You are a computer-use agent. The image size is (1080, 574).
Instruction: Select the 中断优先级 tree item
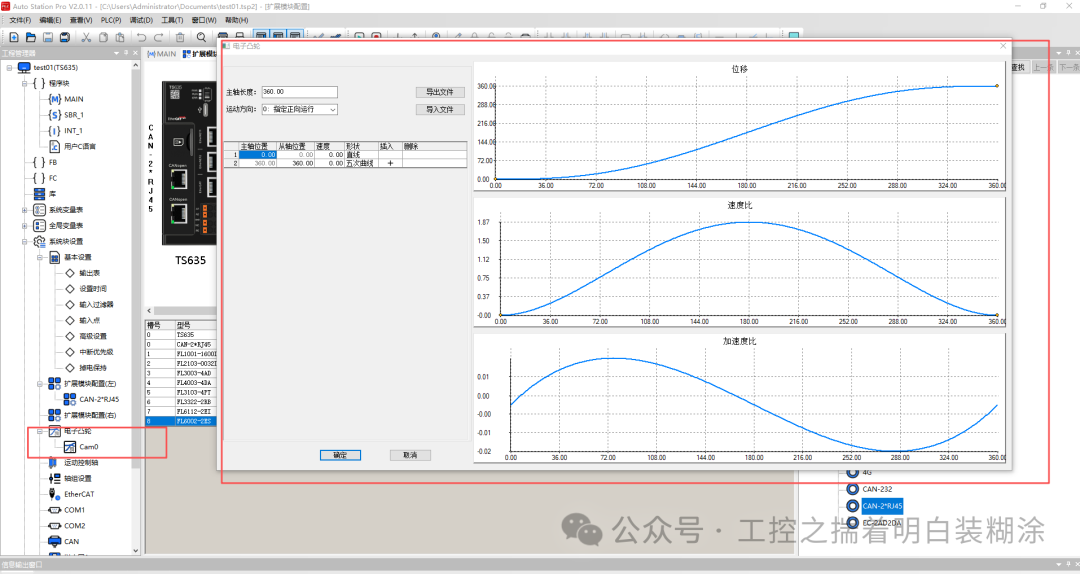point(96,352)
